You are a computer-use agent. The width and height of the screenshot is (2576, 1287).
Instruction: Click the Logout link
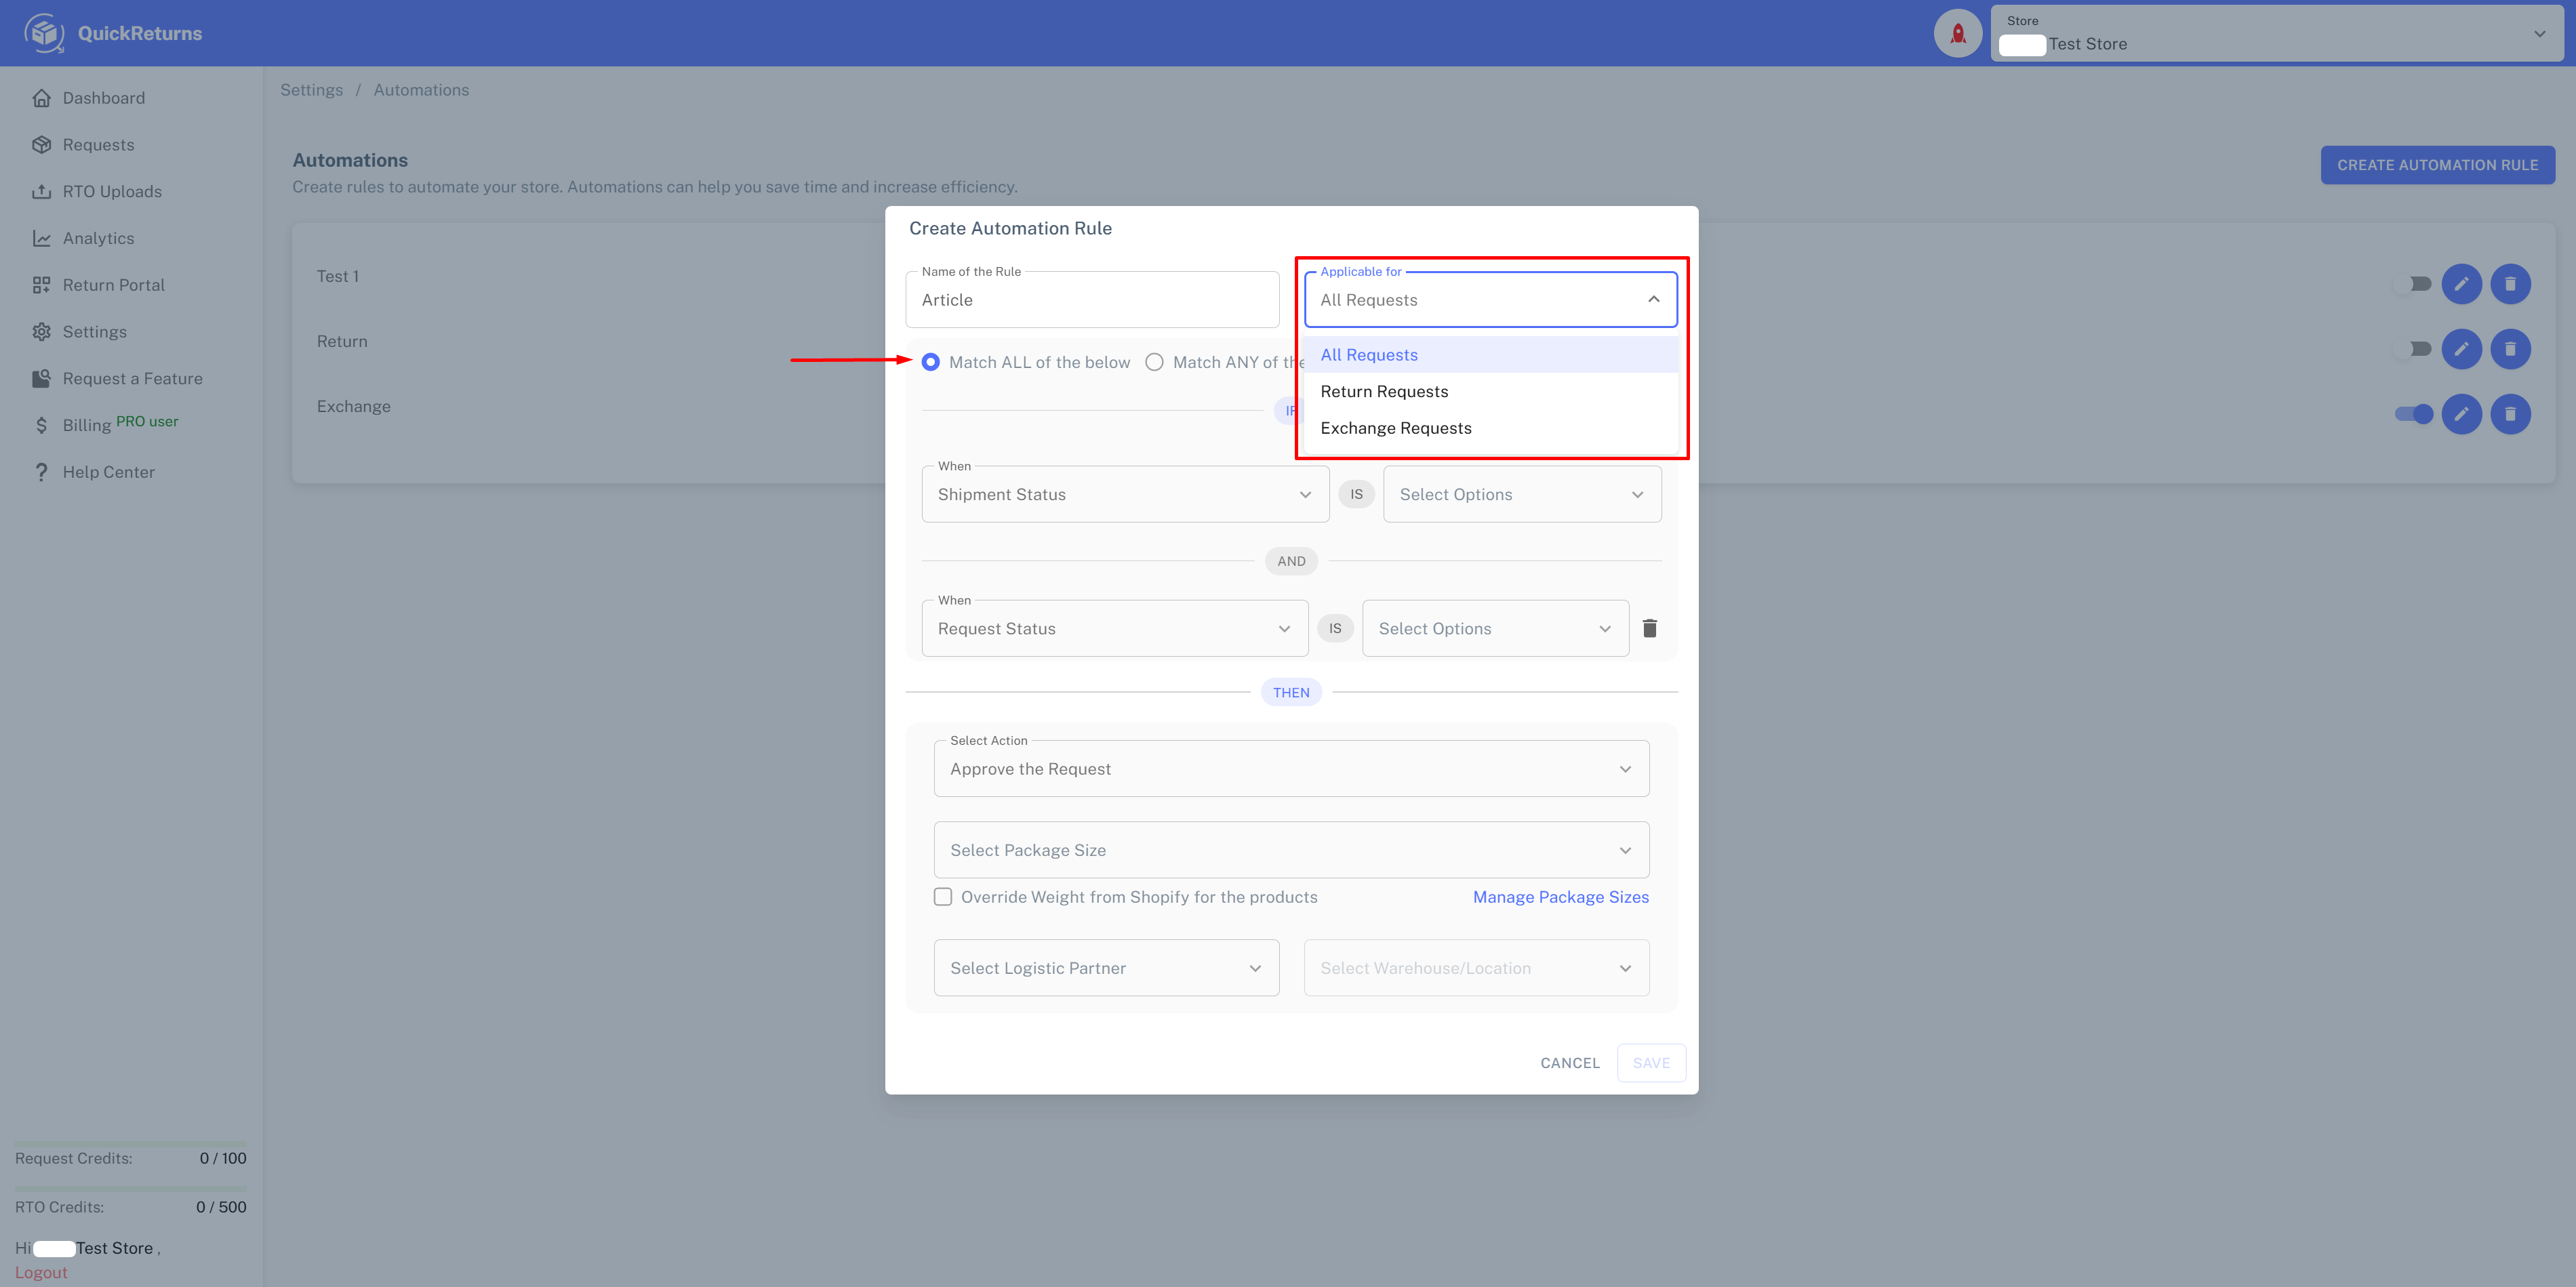coord(41,1272)
